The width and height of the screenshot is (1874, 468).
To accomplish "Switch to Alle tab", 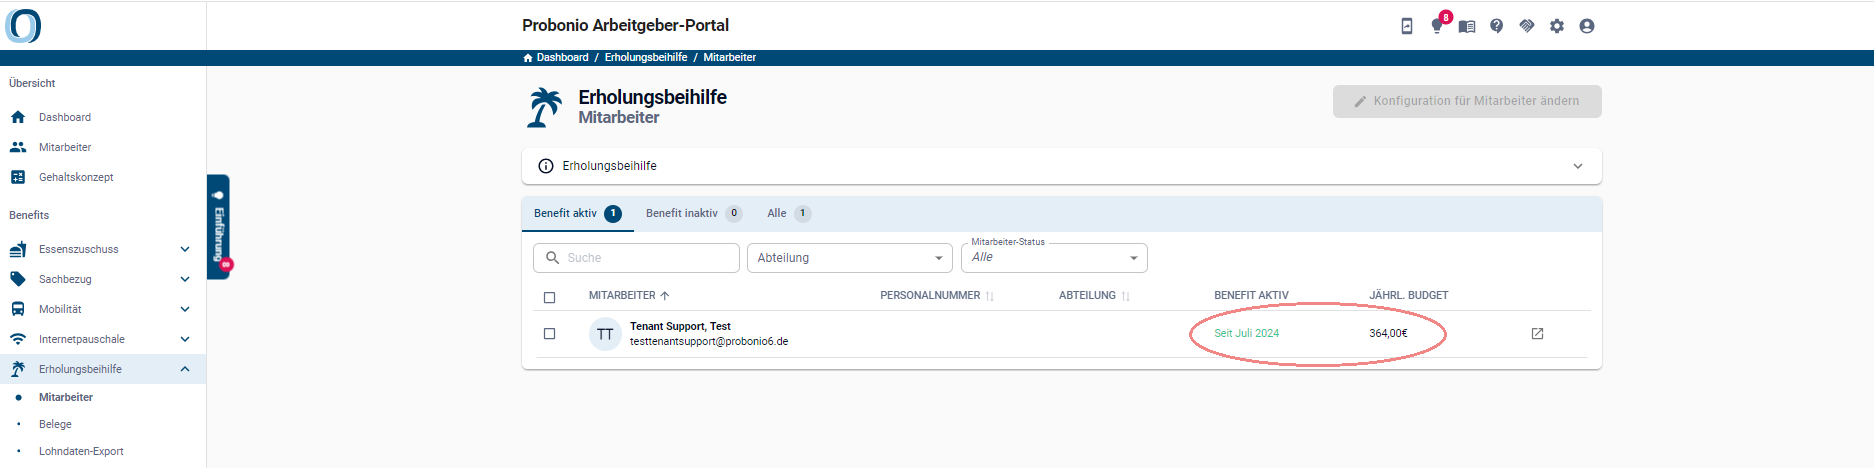I will click(789, 213).
